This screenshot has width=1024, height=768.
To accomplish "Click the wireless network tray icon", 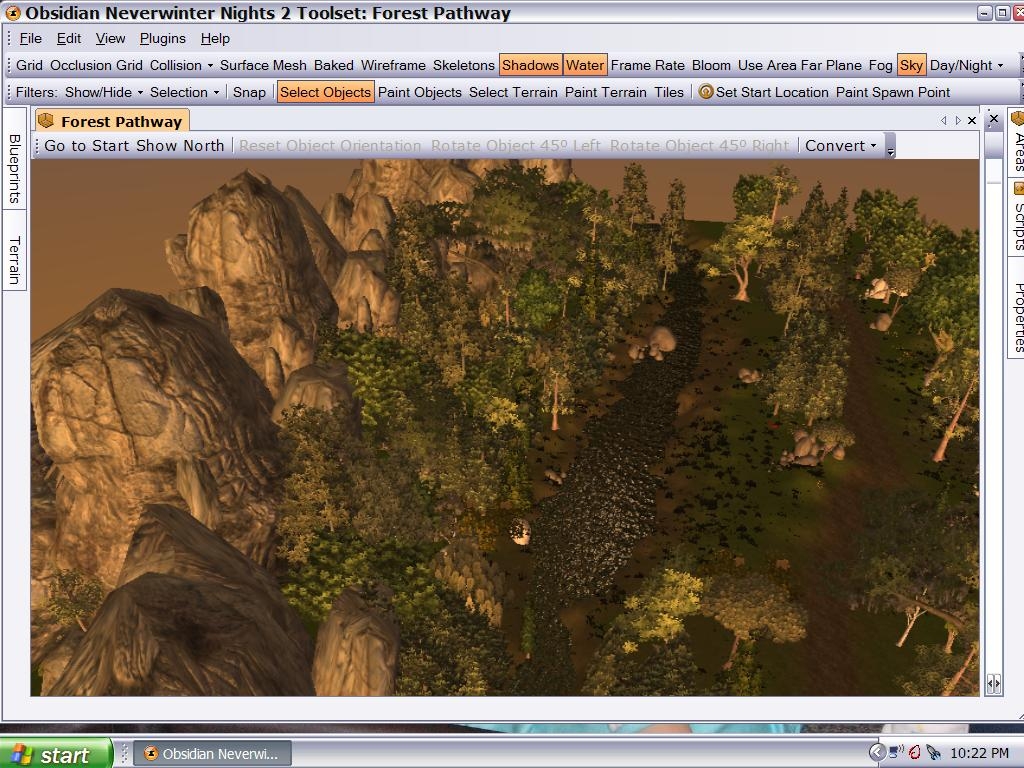I will (x=896, y=753).
